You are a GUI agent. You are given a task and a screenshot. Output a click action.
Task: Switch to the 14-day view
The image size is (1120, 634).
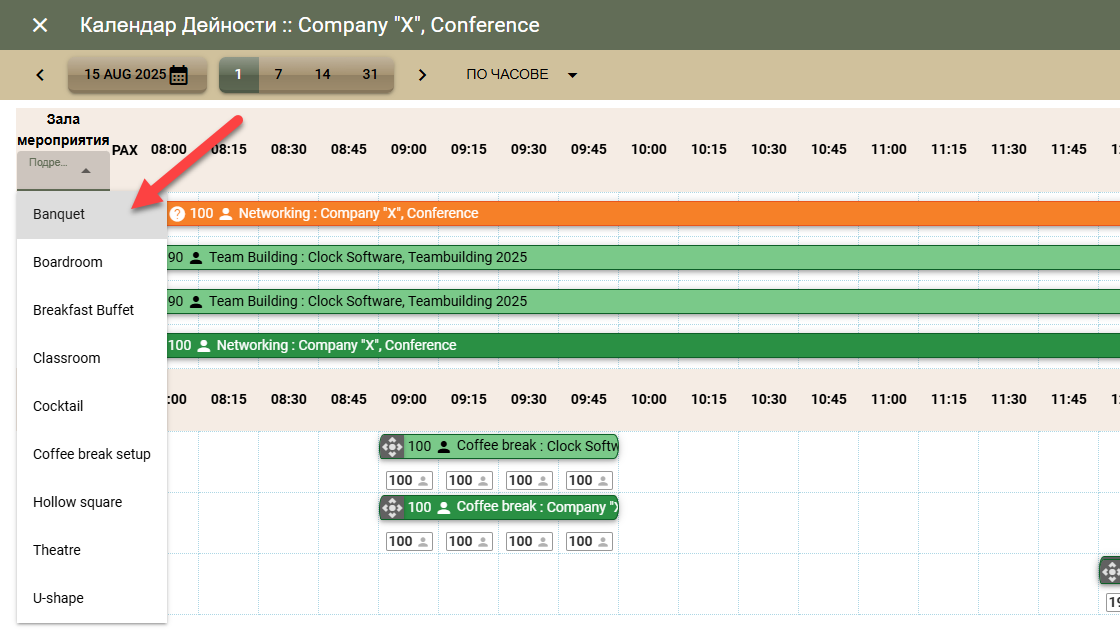(323, 74)
